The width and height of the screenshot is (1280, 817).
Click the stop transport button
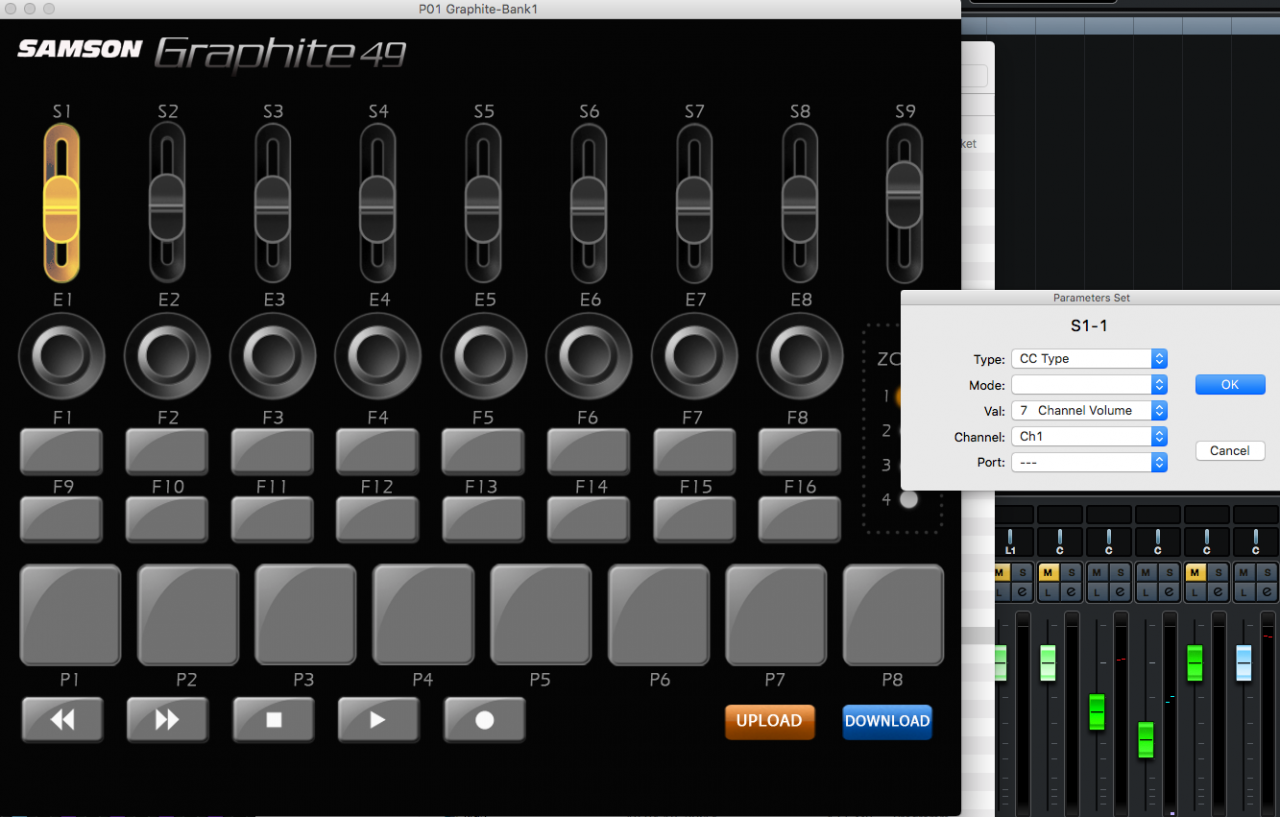[273, 719]
